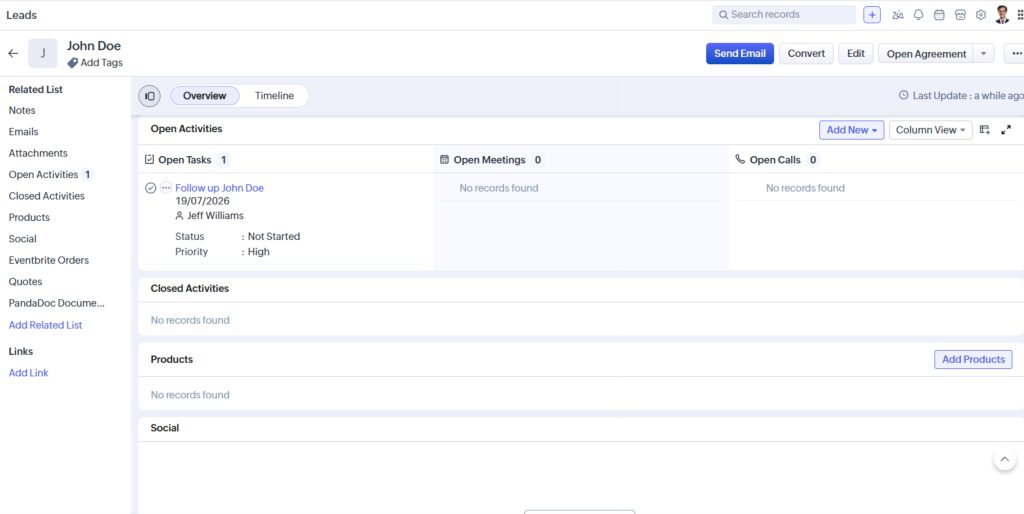Click the Closed Activities section heading

pyautogui.click(x=189, y=289)
